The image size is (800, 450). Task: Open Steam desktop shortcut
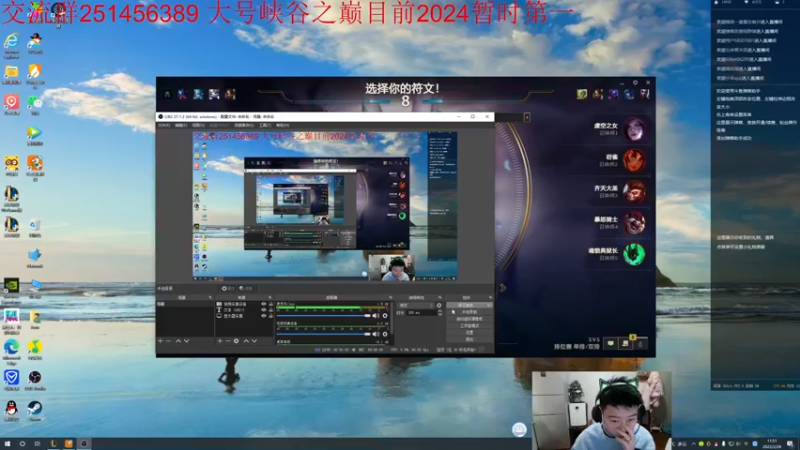click(x=35, y=411)
